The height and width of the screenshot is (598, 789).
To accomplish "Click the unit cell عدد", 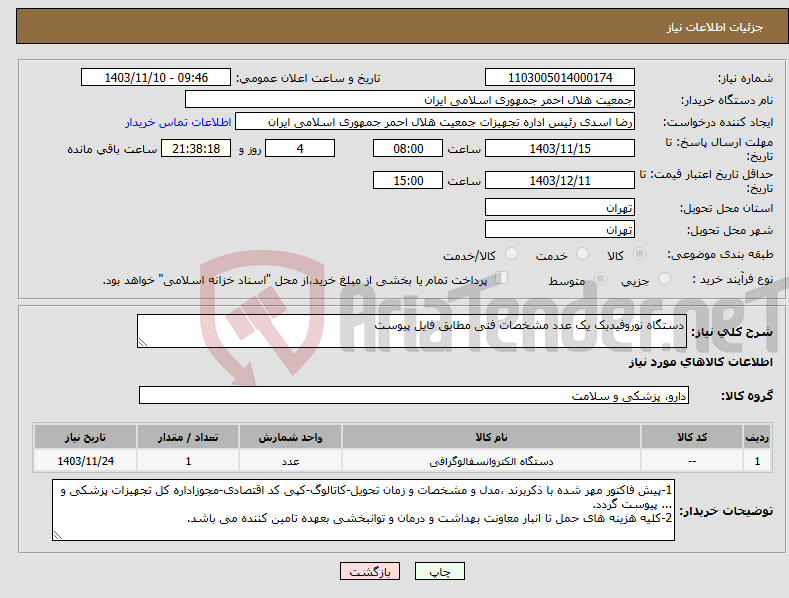I will click(290, 461).
